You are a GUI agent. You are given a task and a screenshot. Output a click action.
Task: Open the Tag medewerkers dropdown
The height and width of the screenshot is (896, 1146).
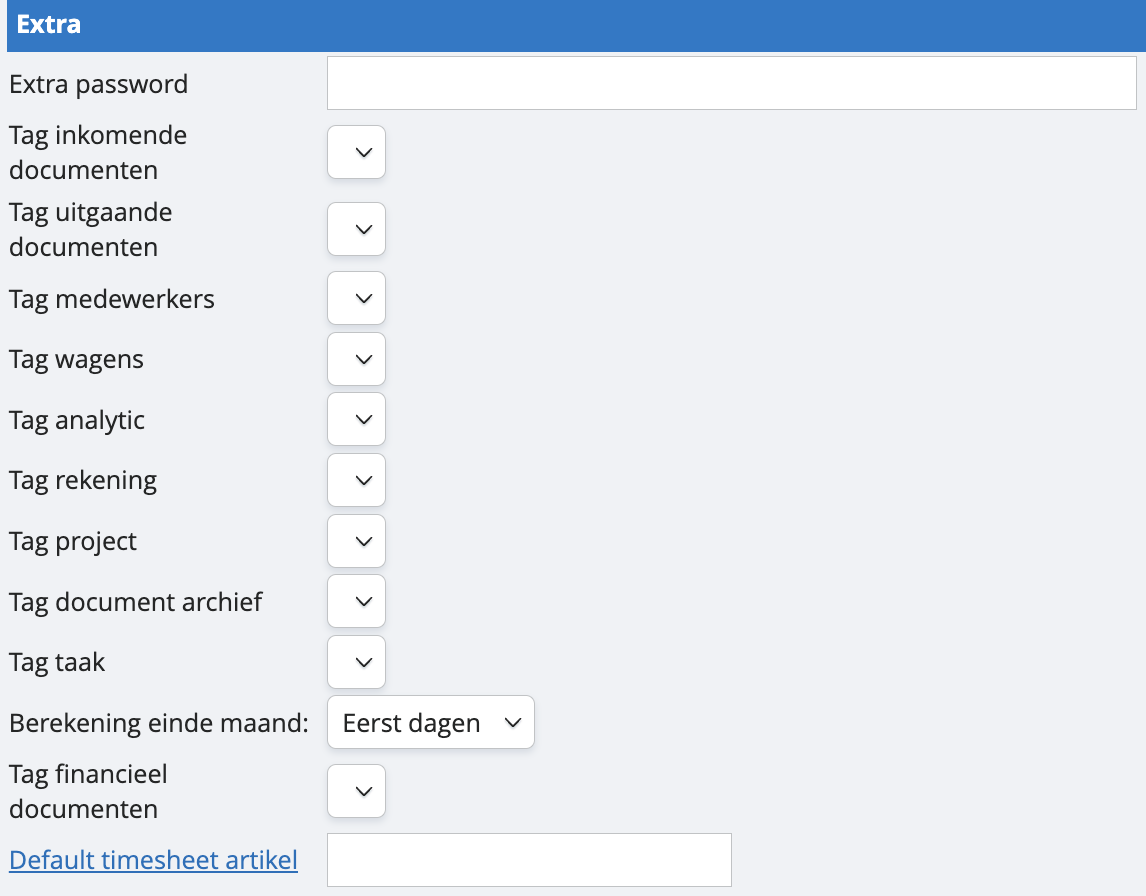(x=357, y=298)
